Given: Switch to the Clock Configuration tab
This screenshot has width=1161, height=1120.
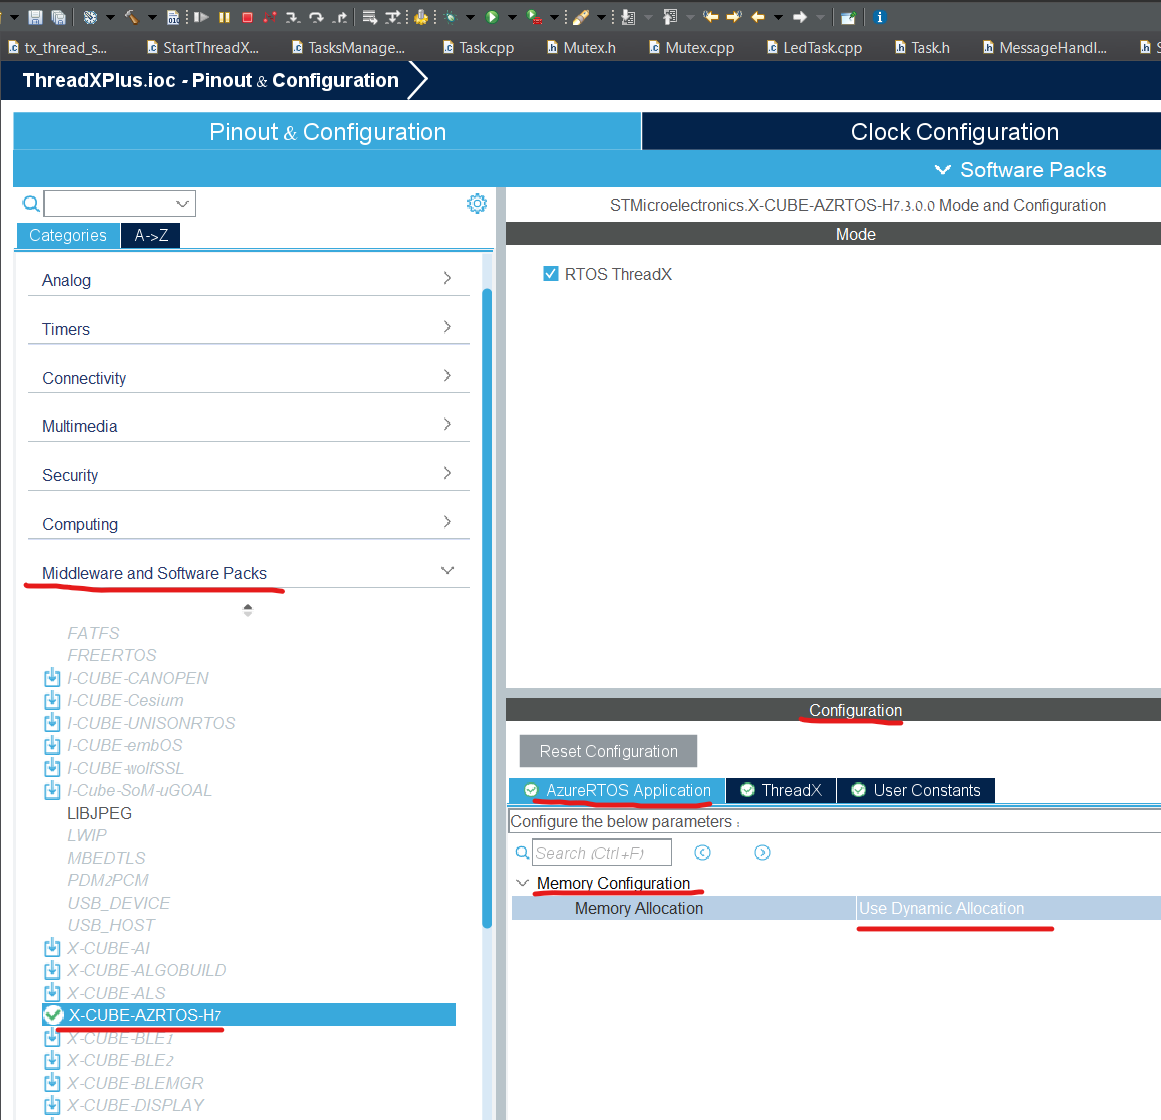Looking at the screenshot, I should pyautogui.click(x=954, y=131).
